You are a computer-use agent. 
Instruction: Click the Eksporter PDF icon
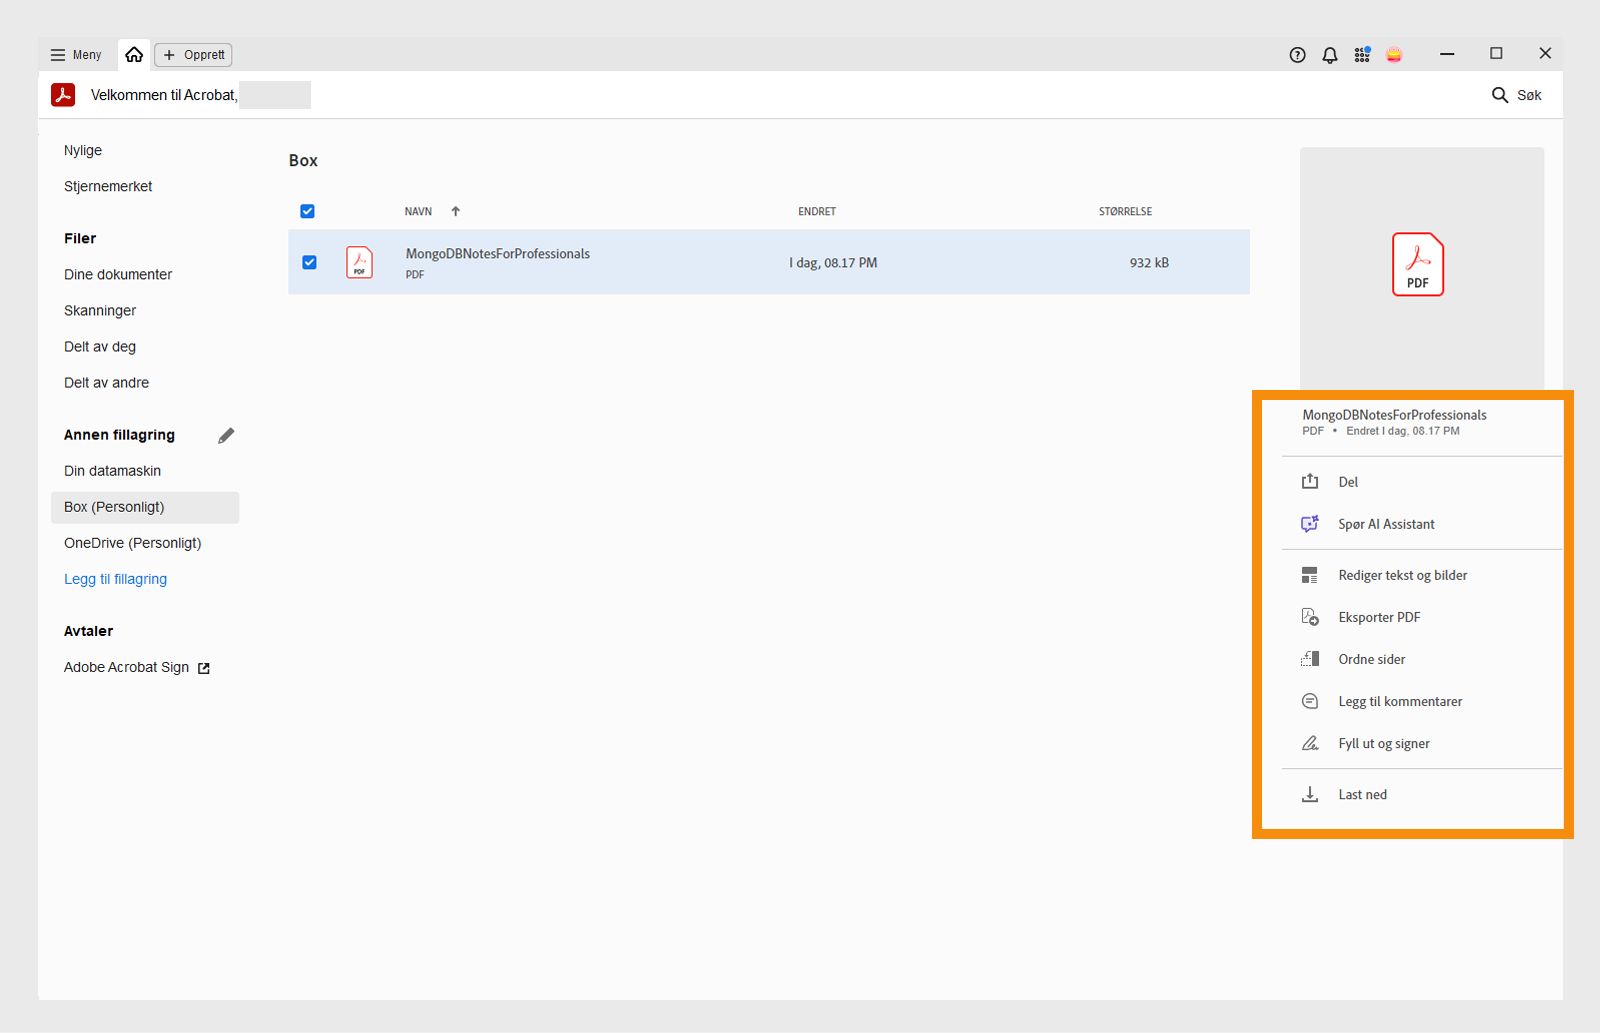(x=1310, y=617)
